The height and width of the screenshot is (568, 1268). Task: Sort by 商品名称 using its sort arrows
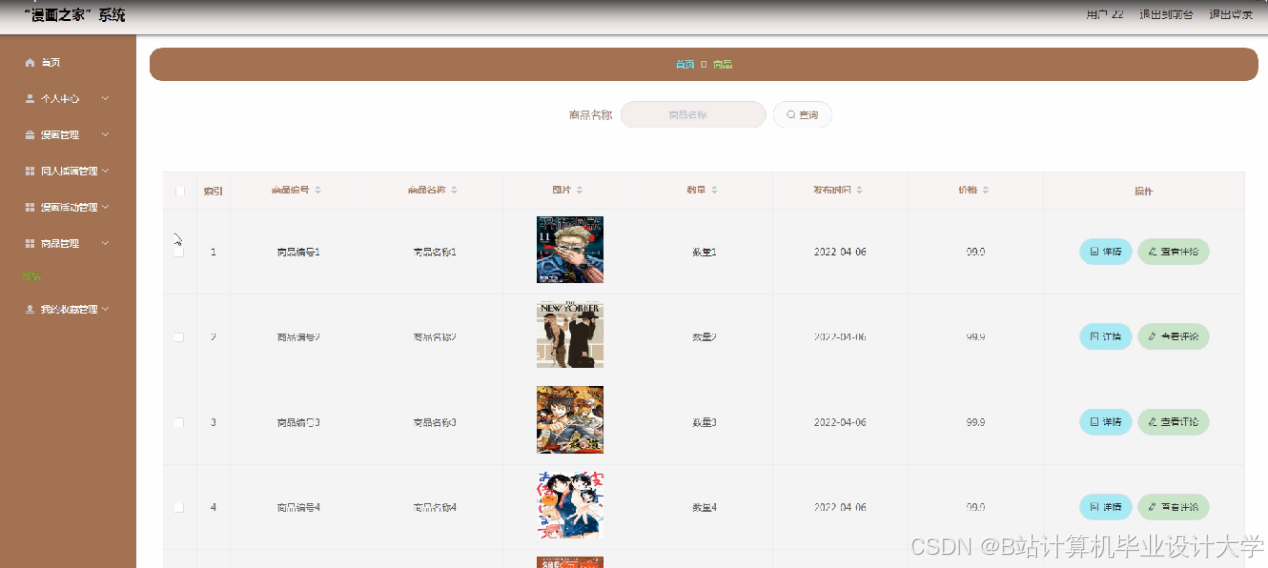pos(454,190)
